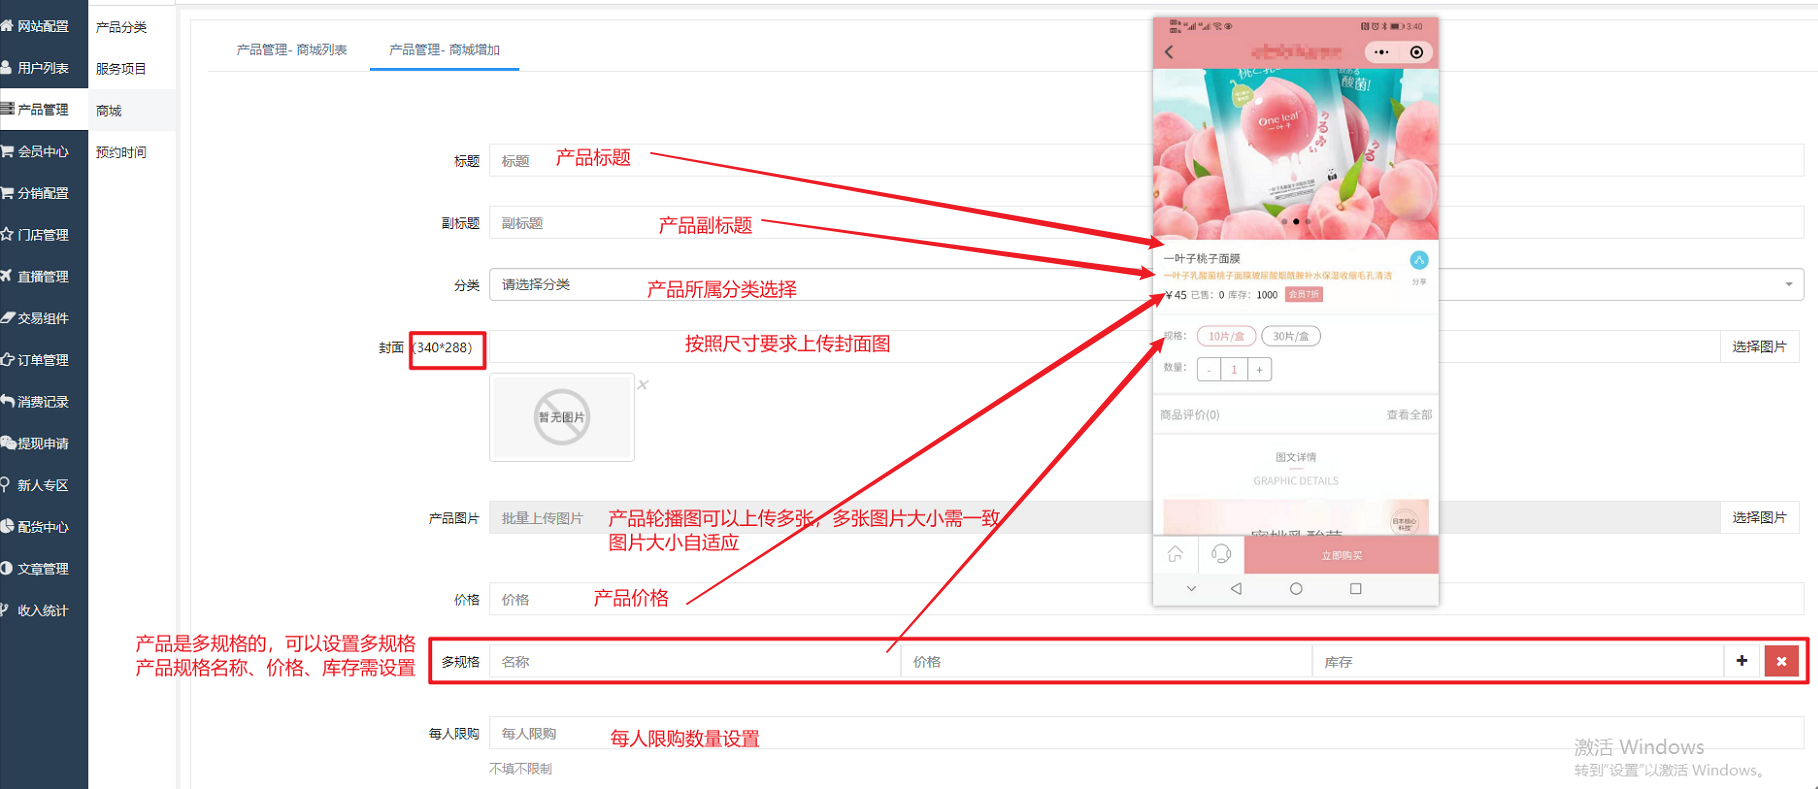Click 立即购买 button in phone preview
The image size is (1818, 789).
[x=1341, y=555]
